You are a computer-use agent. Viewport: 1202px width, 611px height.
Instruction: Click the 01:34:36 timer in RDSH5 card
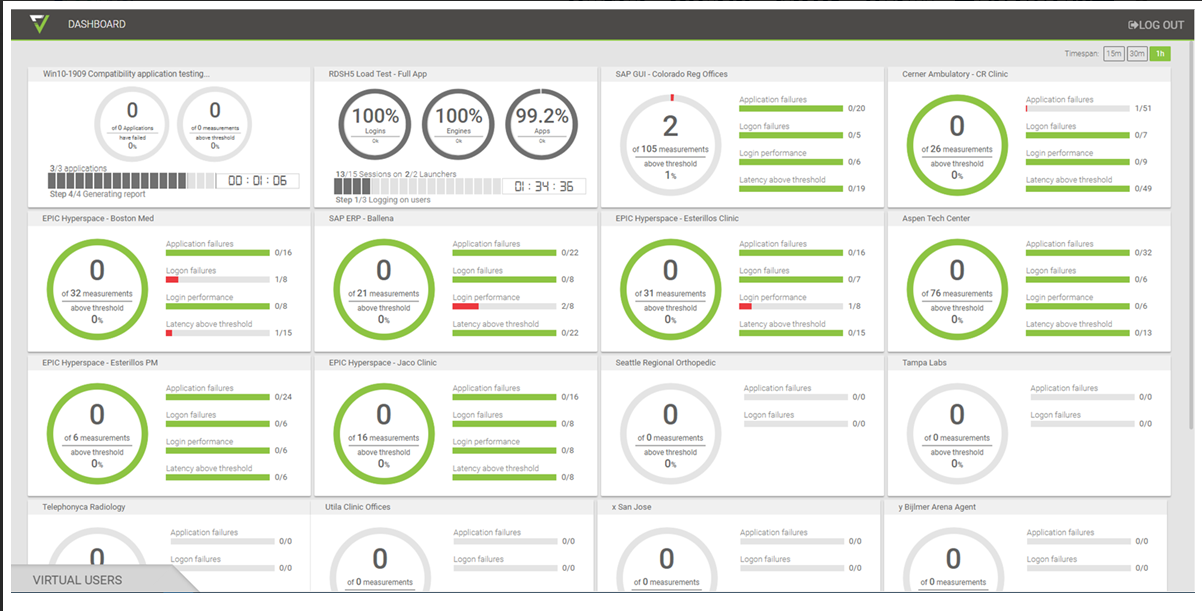tap(546, 186)
